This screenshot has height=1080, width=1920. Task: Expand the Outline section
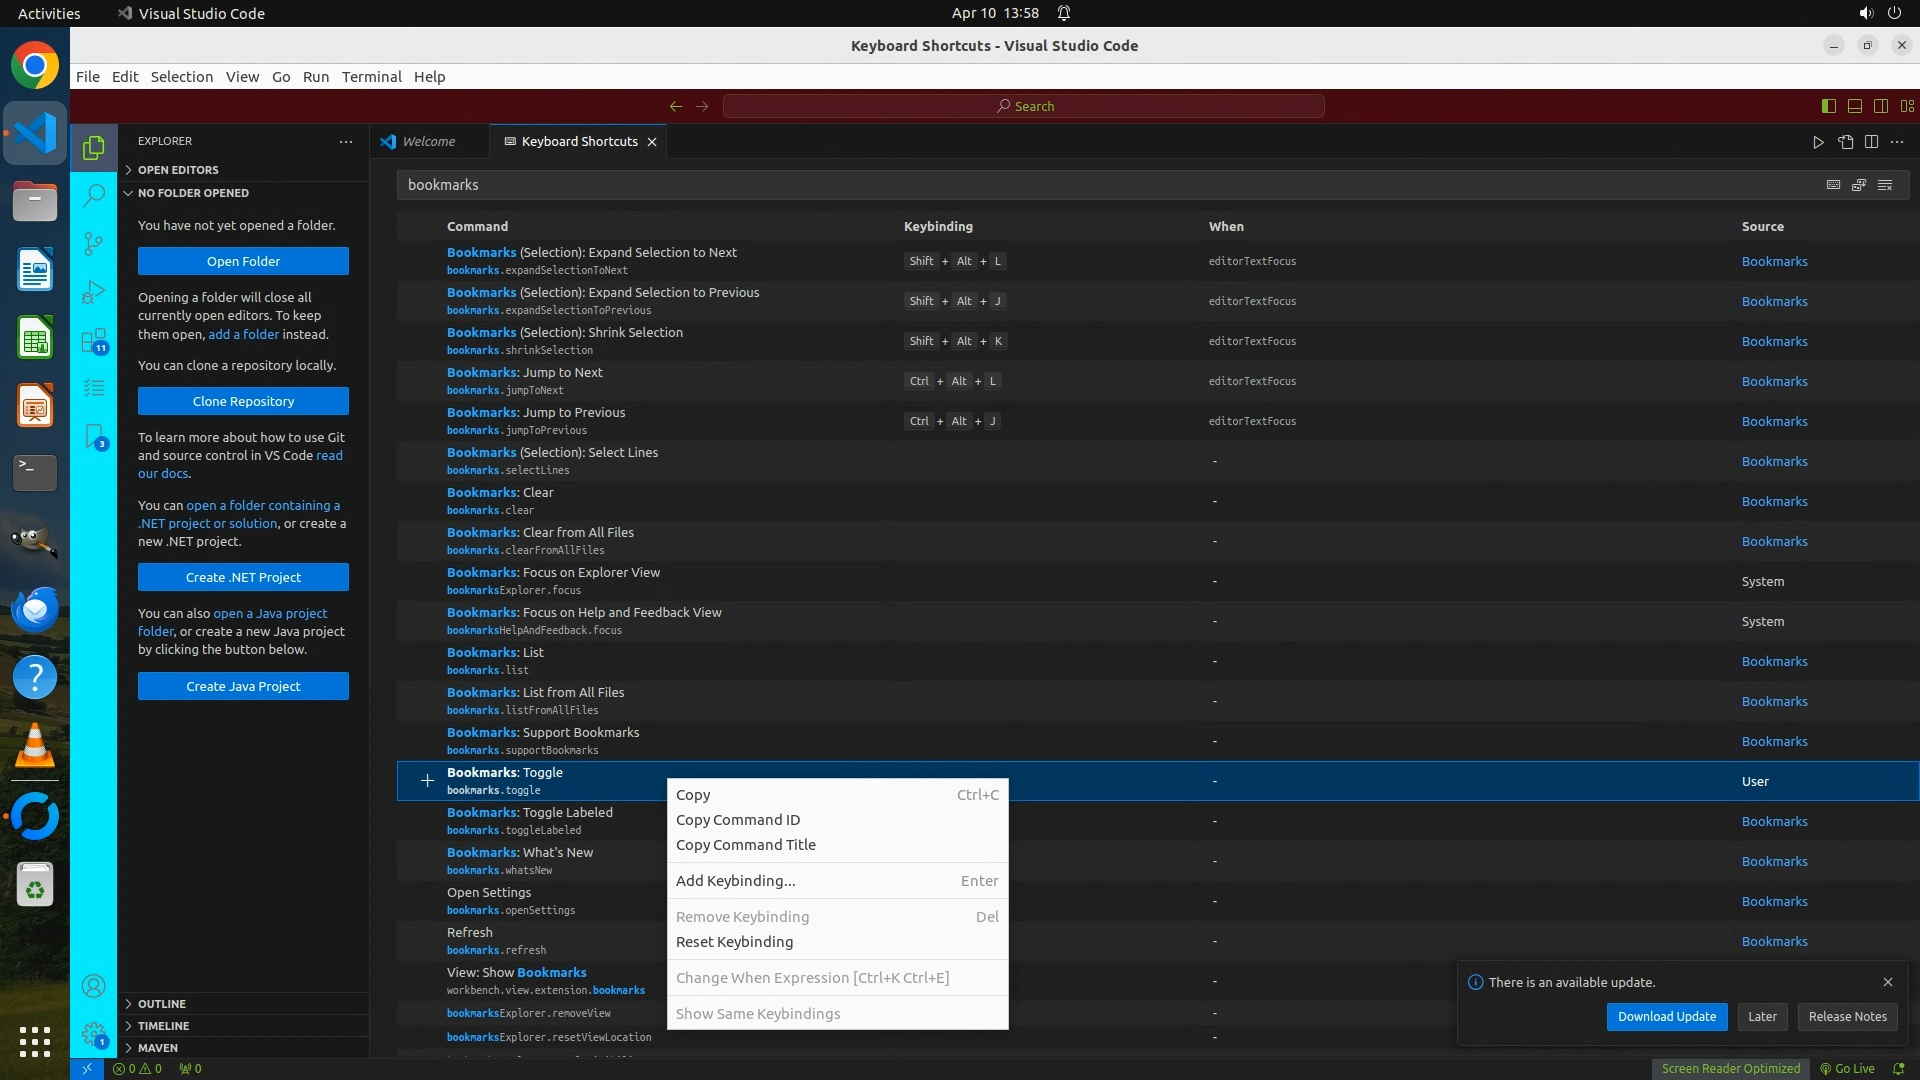point(162,1004)
